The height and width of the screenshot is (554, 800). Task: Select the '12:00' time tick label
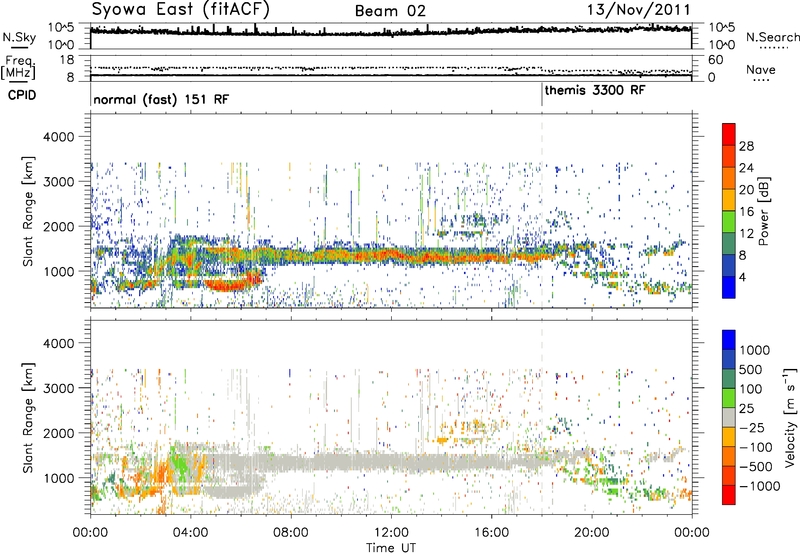pyautogui.click(x=391, y=533)
